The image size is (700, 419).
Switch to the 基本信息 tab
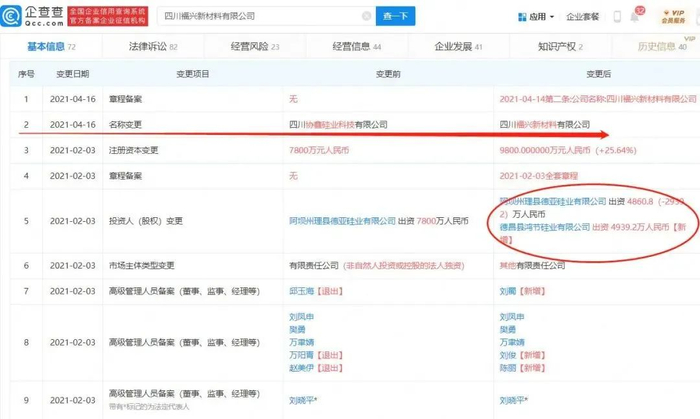pos(51,46)
